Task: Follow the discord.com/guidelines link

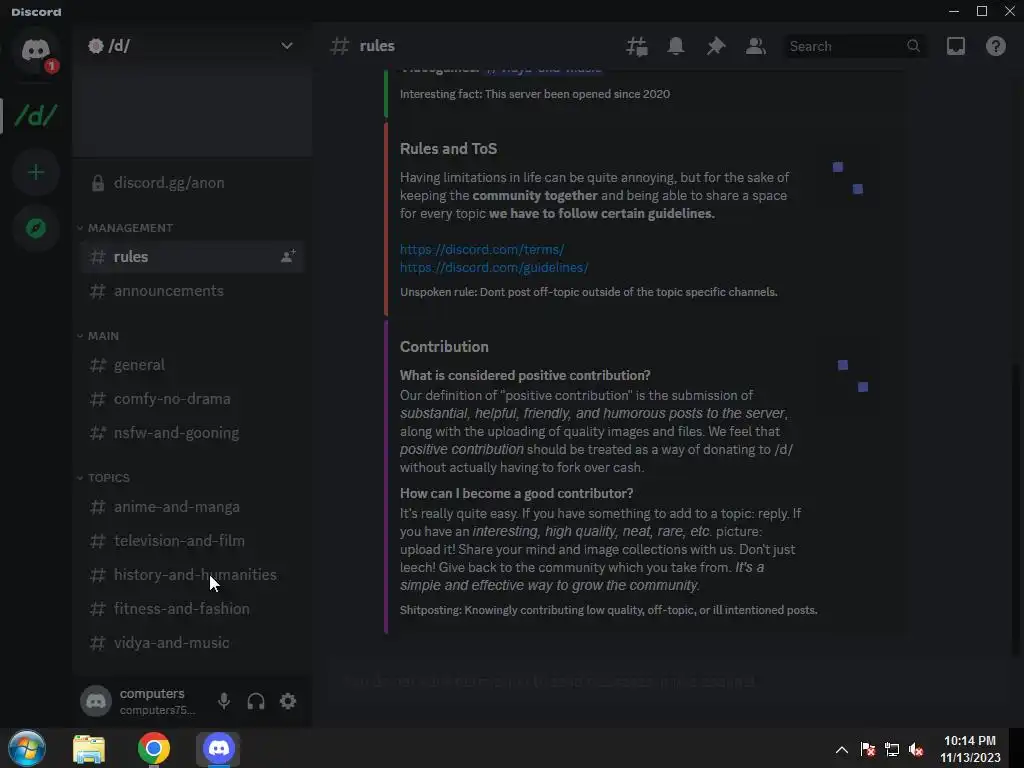Action: [x=494, y=268]
